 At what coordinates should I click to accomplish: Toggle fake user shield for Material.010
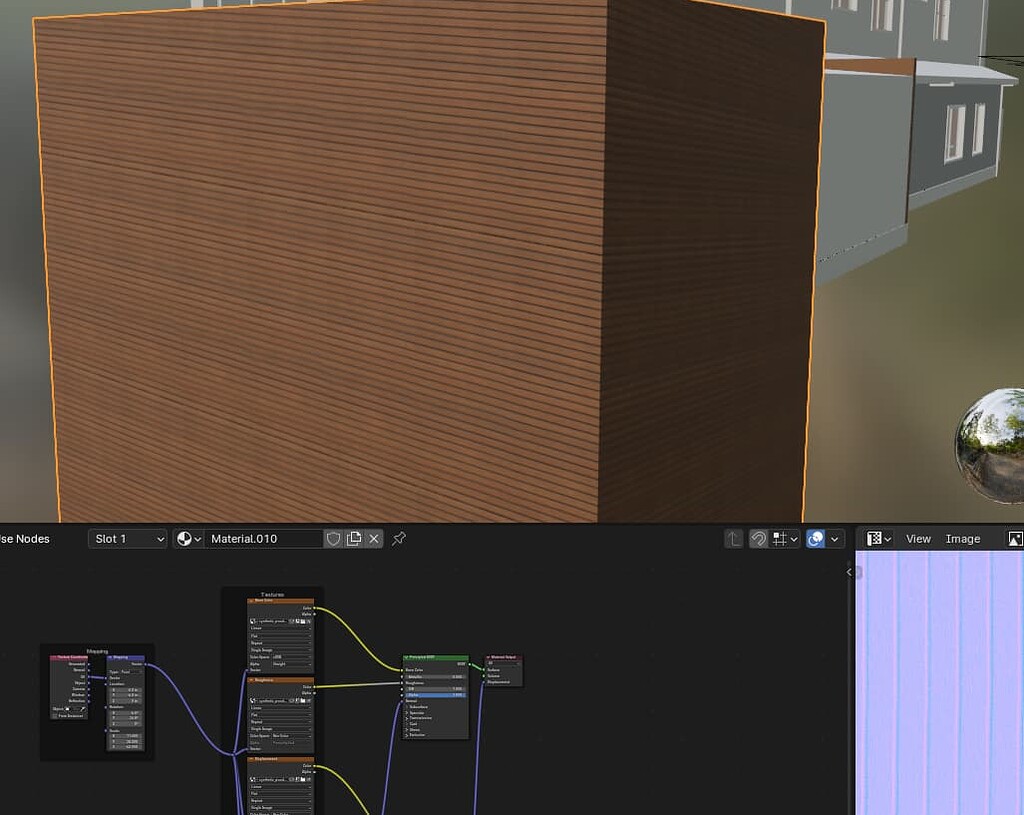334,539
